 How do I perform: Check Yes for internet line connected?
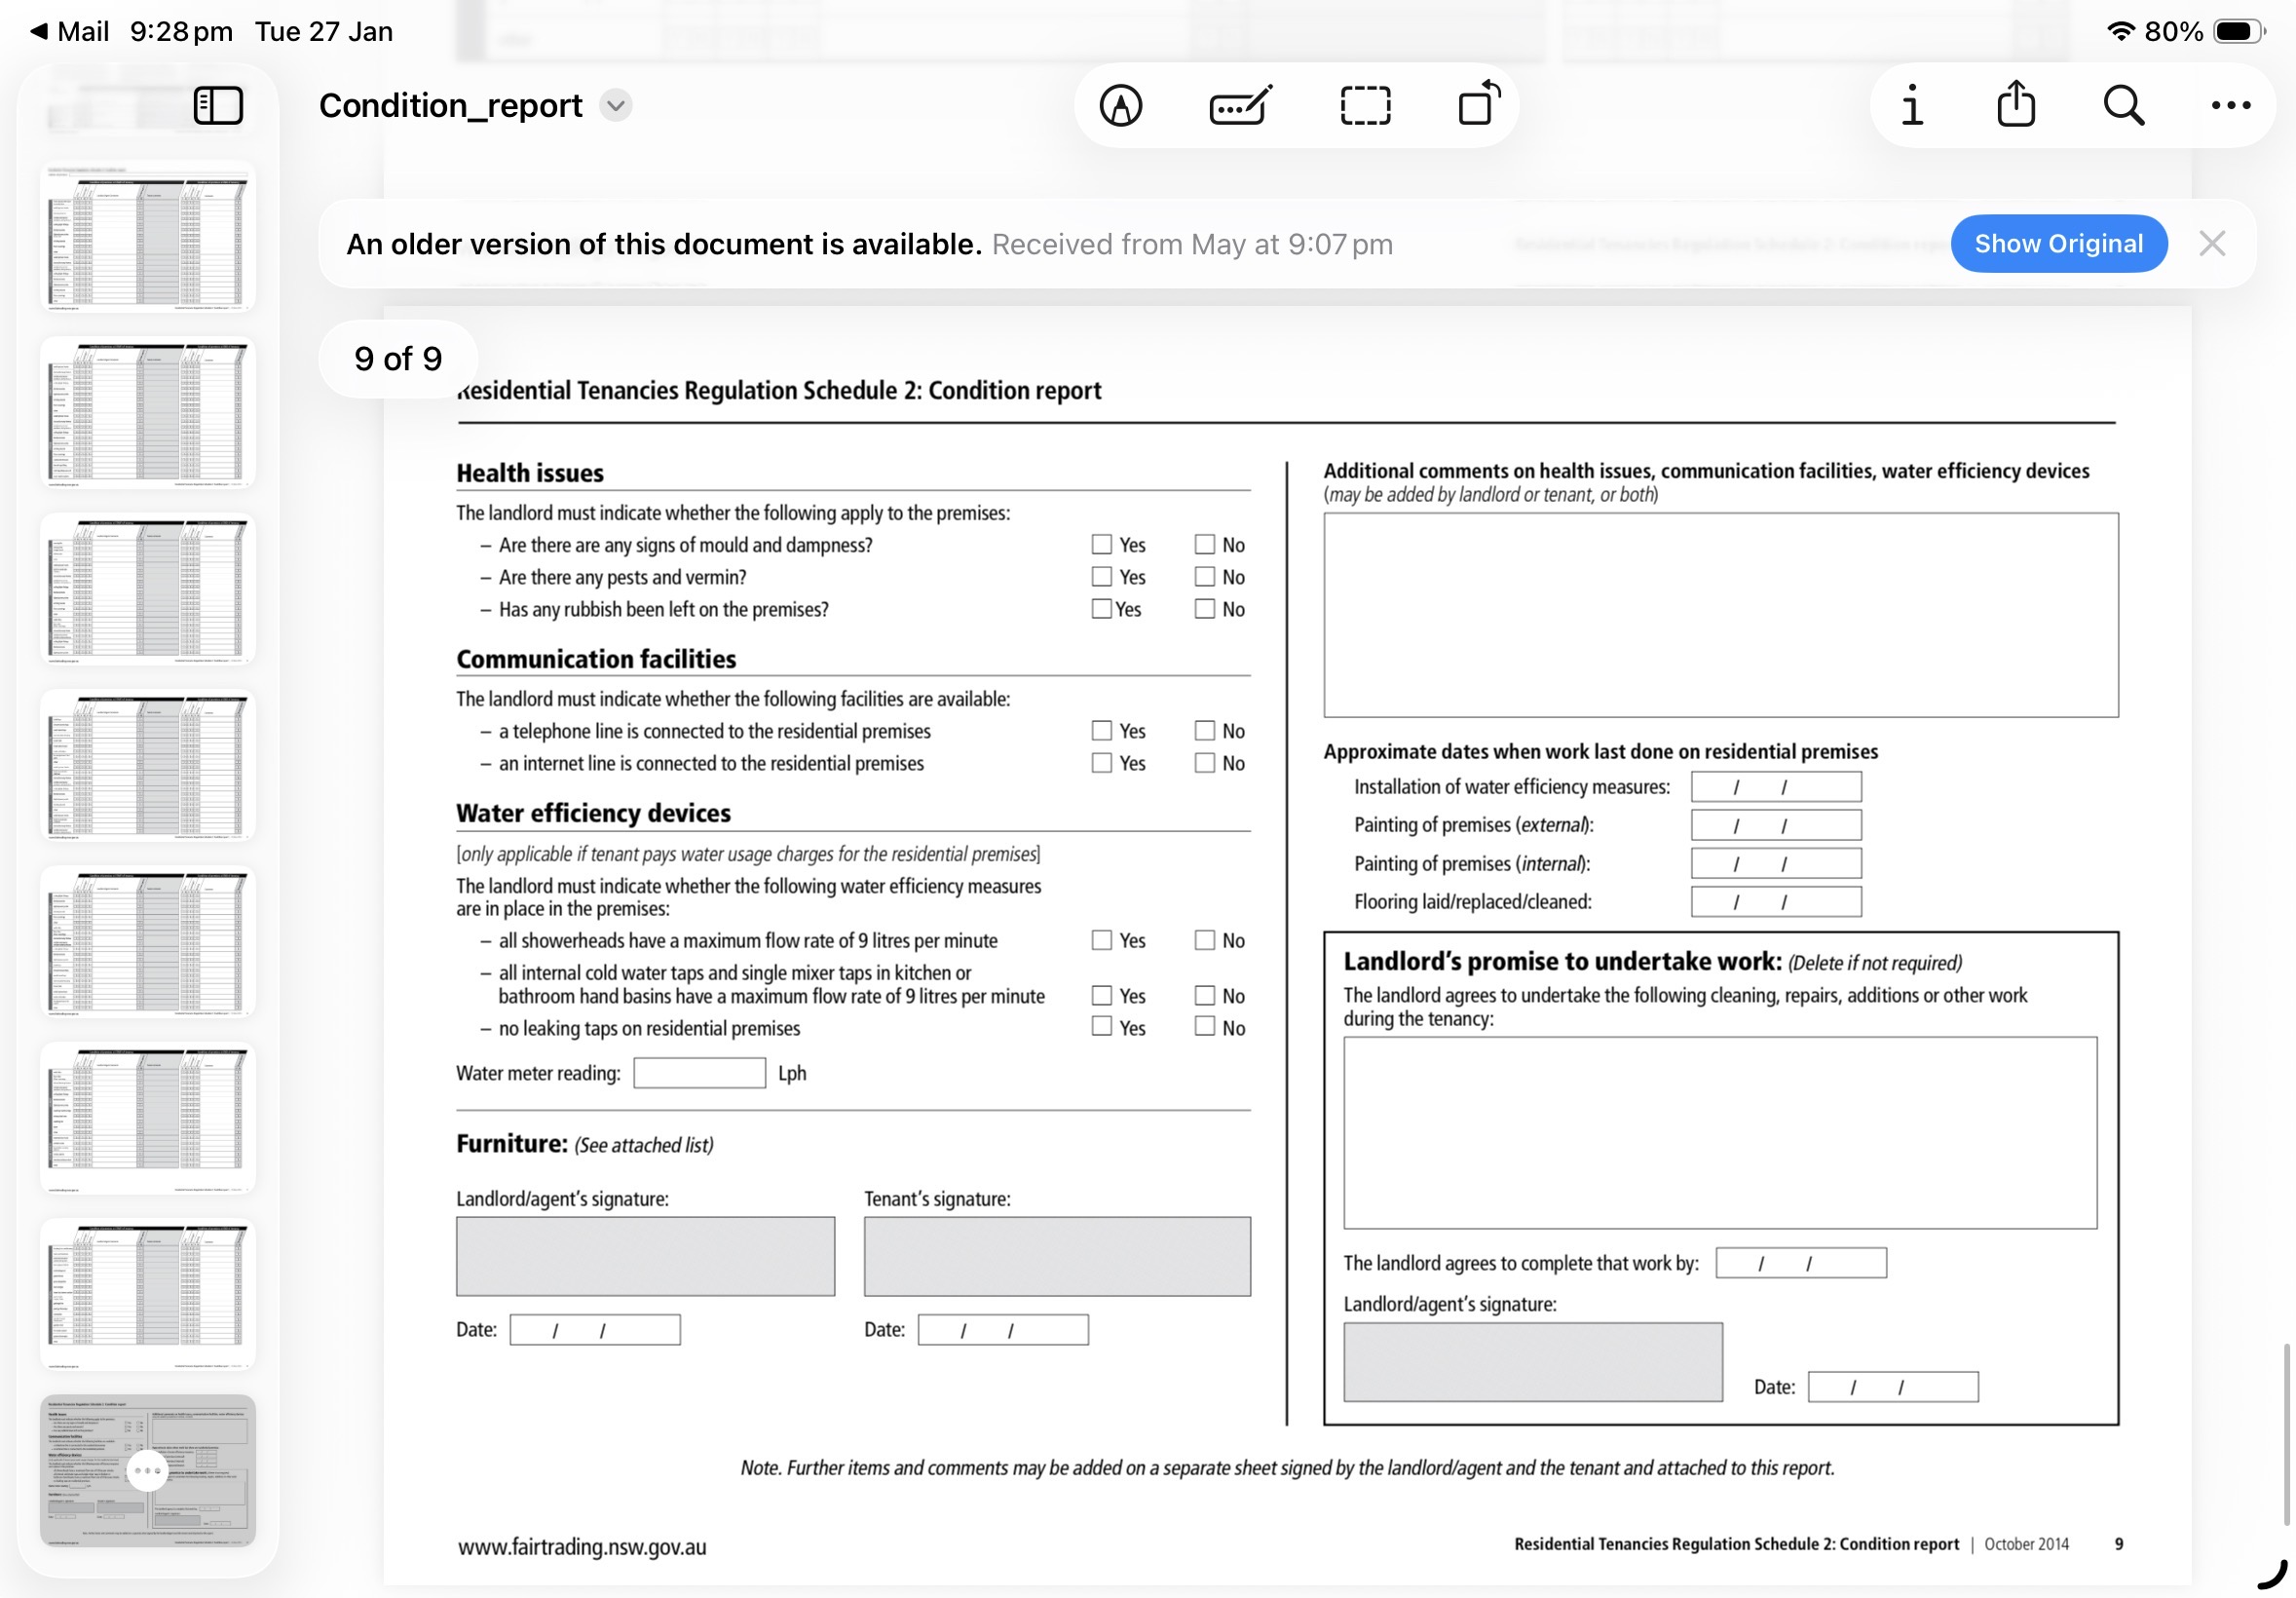click(1101, 763)
